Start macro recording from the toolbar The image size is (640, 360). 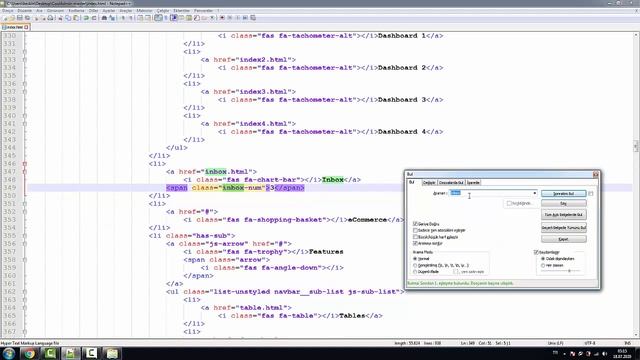(222, 18)
